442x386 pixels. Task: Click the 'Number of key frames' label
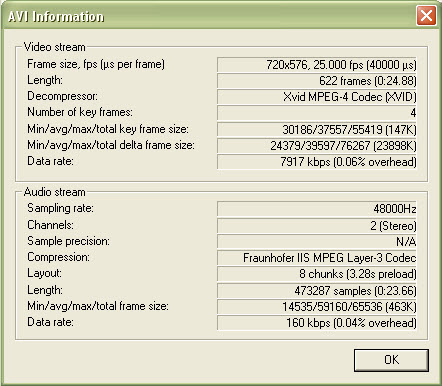(80, 112)
